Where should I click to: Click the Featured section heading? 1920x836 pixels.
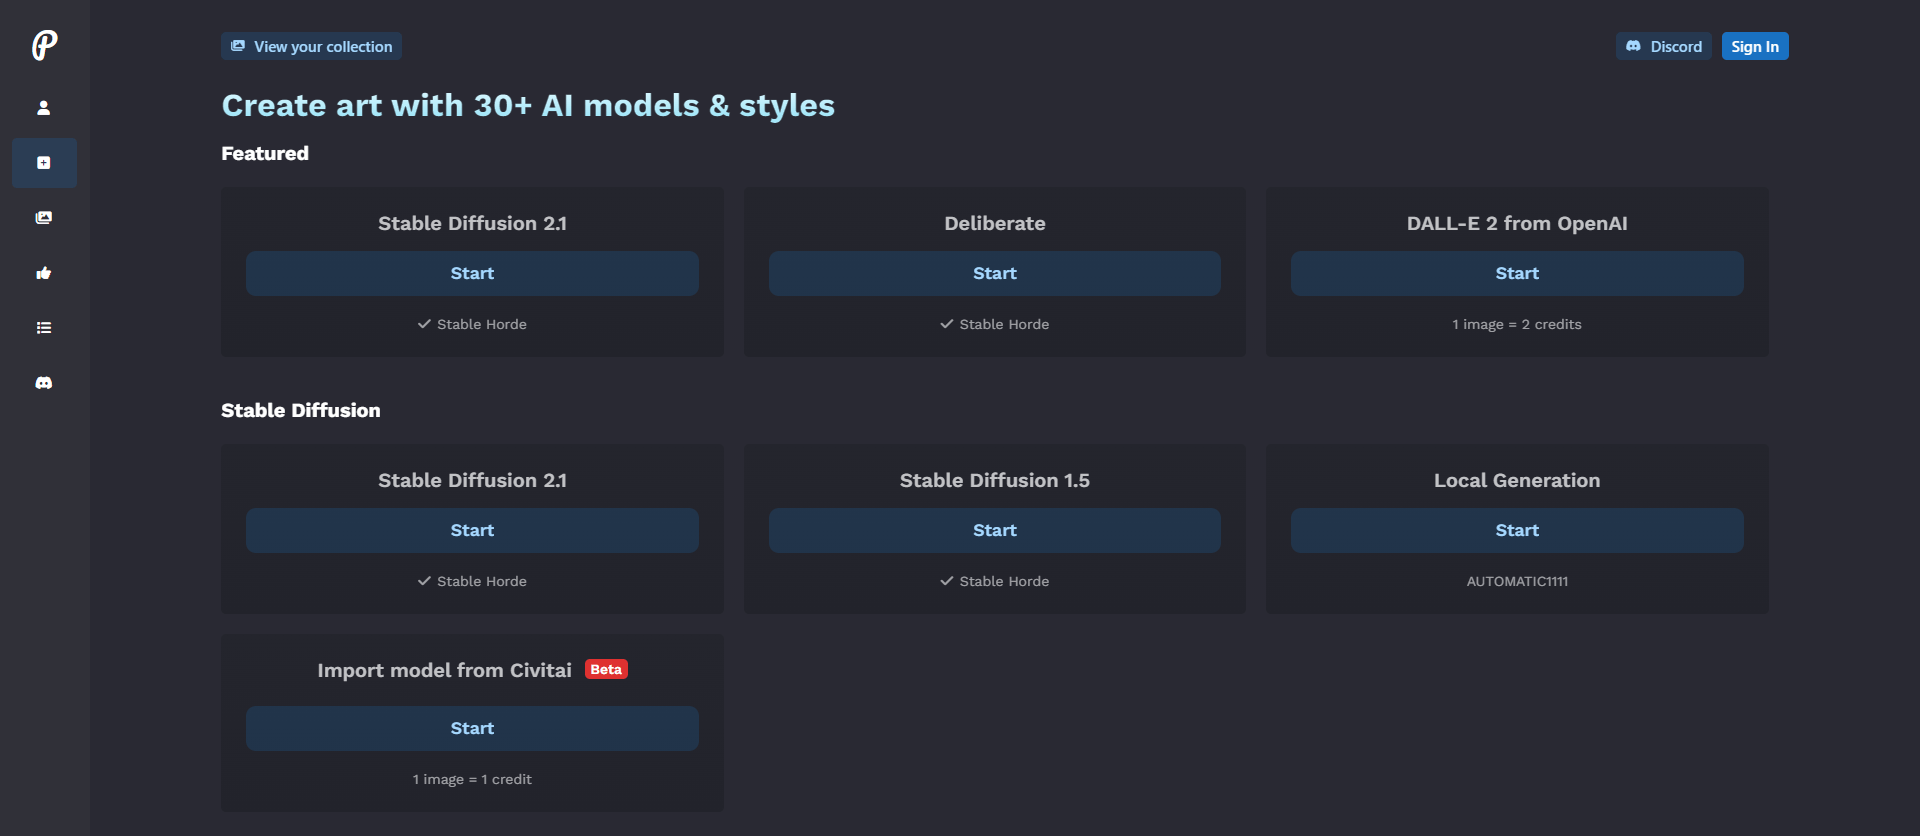(265, 153)
